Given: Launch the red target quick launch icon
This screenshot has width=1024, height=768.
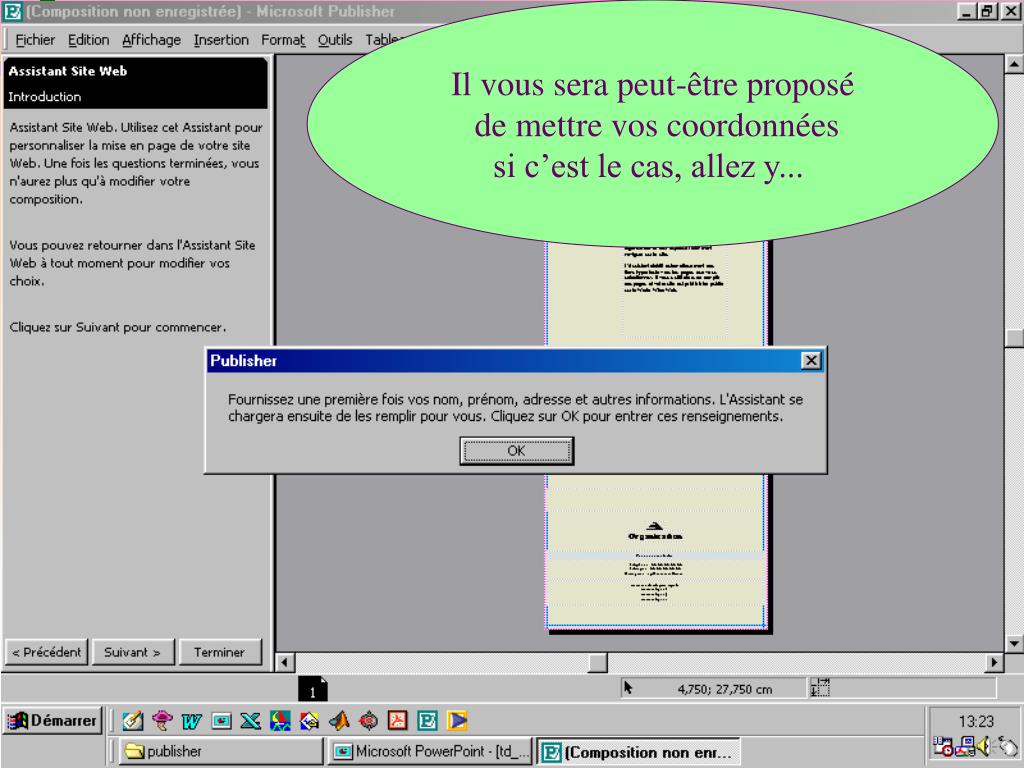Looking at the screenshot, I should click(368, 720).
